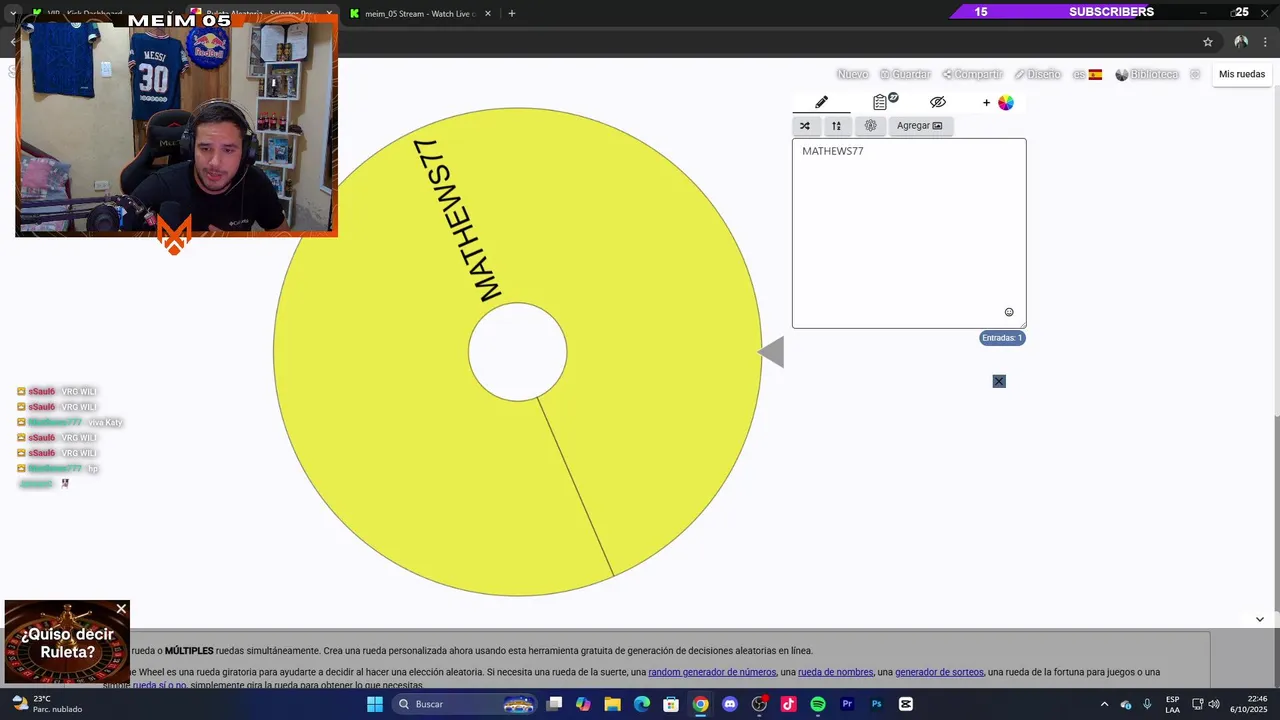The width and height of the screenshot is (1280, 720).
Task: Open the Chrome three-dot menu
Action: click(x=1265, y=42)
